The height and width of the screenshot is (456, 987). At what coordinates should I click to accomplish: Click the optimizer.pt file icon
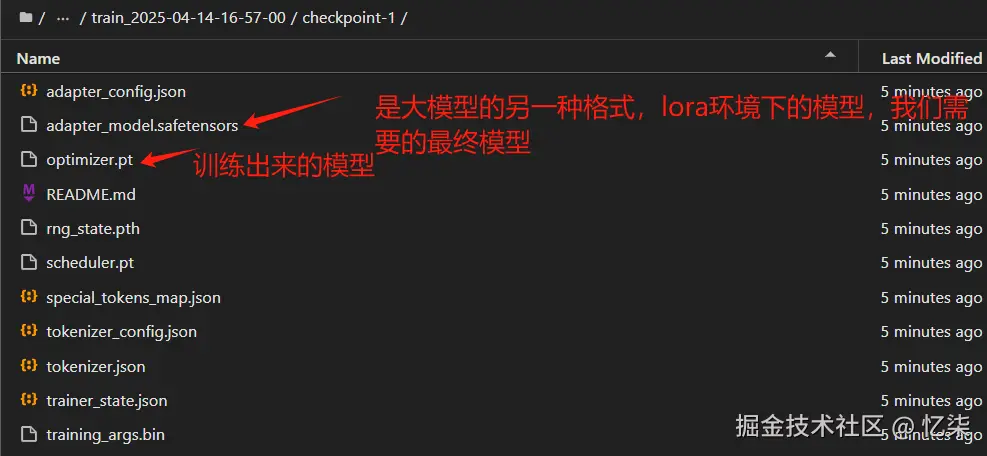point(28,159)
